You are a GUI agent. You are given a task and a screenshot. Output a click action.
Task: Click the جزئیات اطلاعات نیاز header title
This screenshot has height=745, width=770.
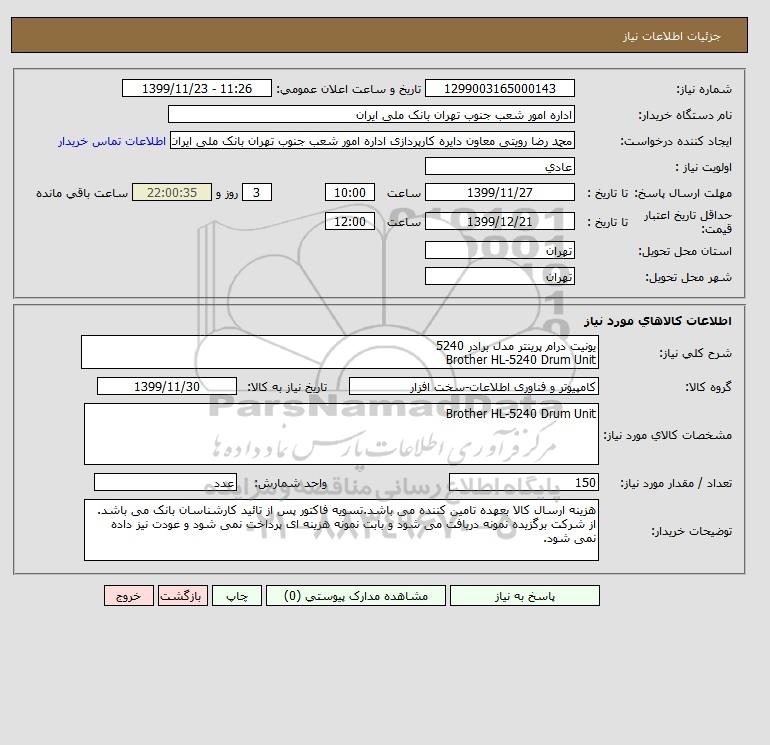pyautogui.click(x=671, y=36)
